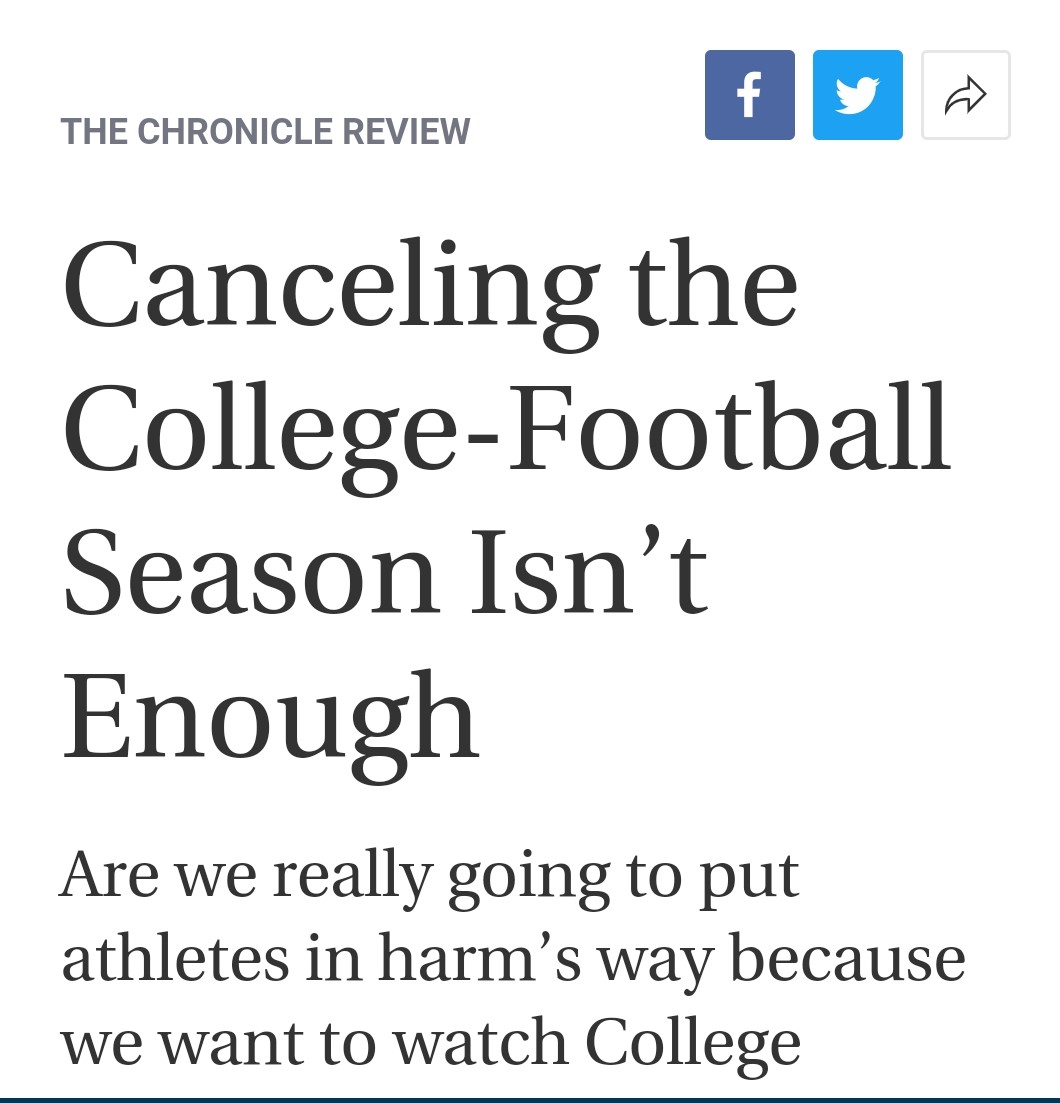This screenshot has height=1103, width=1060.
Task: Click the headline line 'Canceling the'
Action: pyautogui.click(x=430, y=292)
